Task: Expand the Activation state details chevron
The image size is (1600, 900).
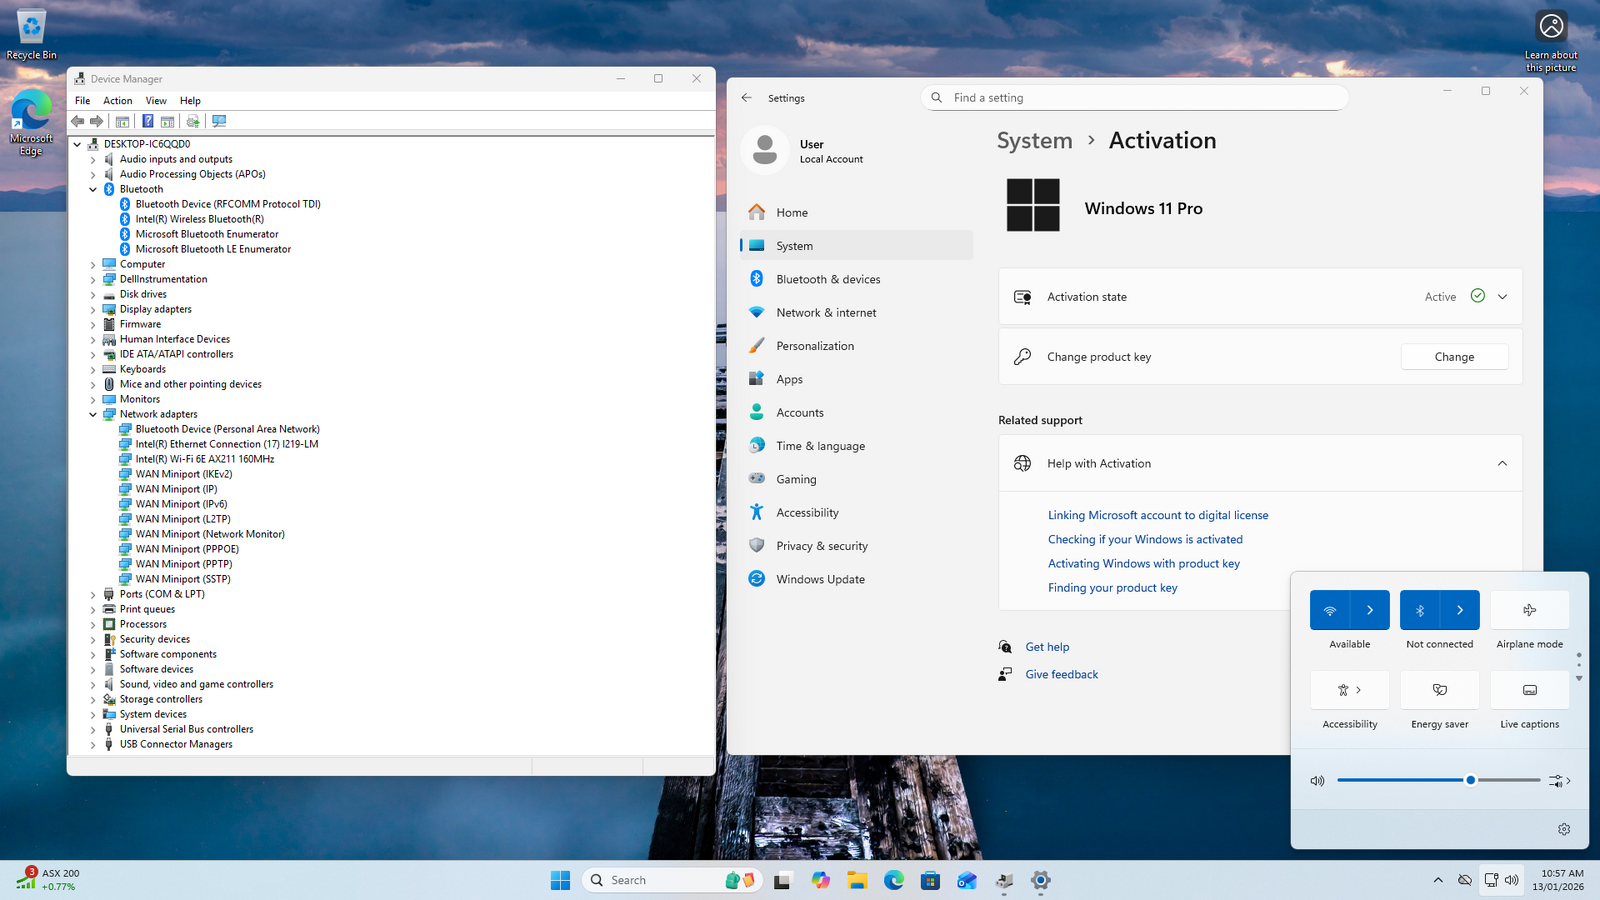Action: point(1502,297)
